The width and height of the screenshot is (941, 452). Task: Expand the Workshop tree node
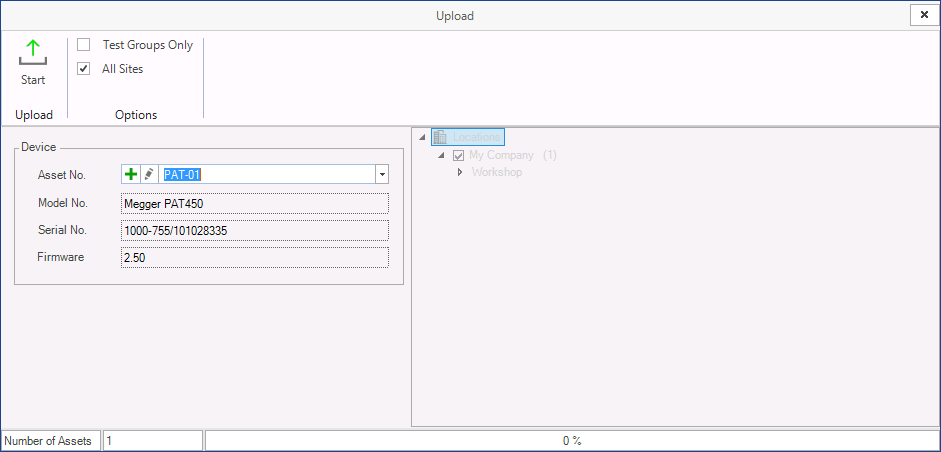[x=460, y=172]
